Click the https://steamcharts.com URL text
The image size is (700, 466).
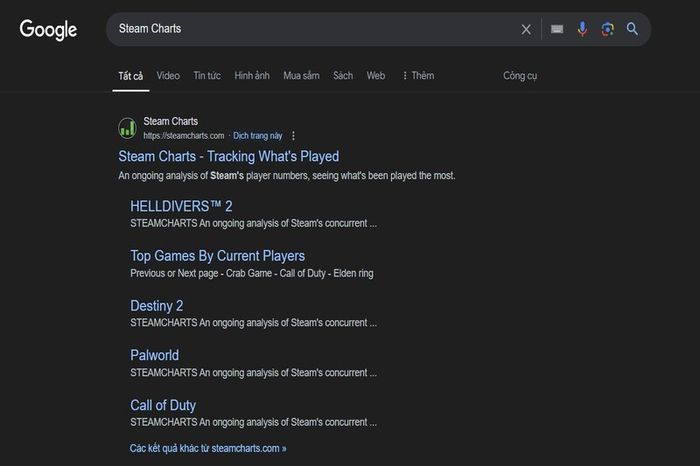point(184,136)
